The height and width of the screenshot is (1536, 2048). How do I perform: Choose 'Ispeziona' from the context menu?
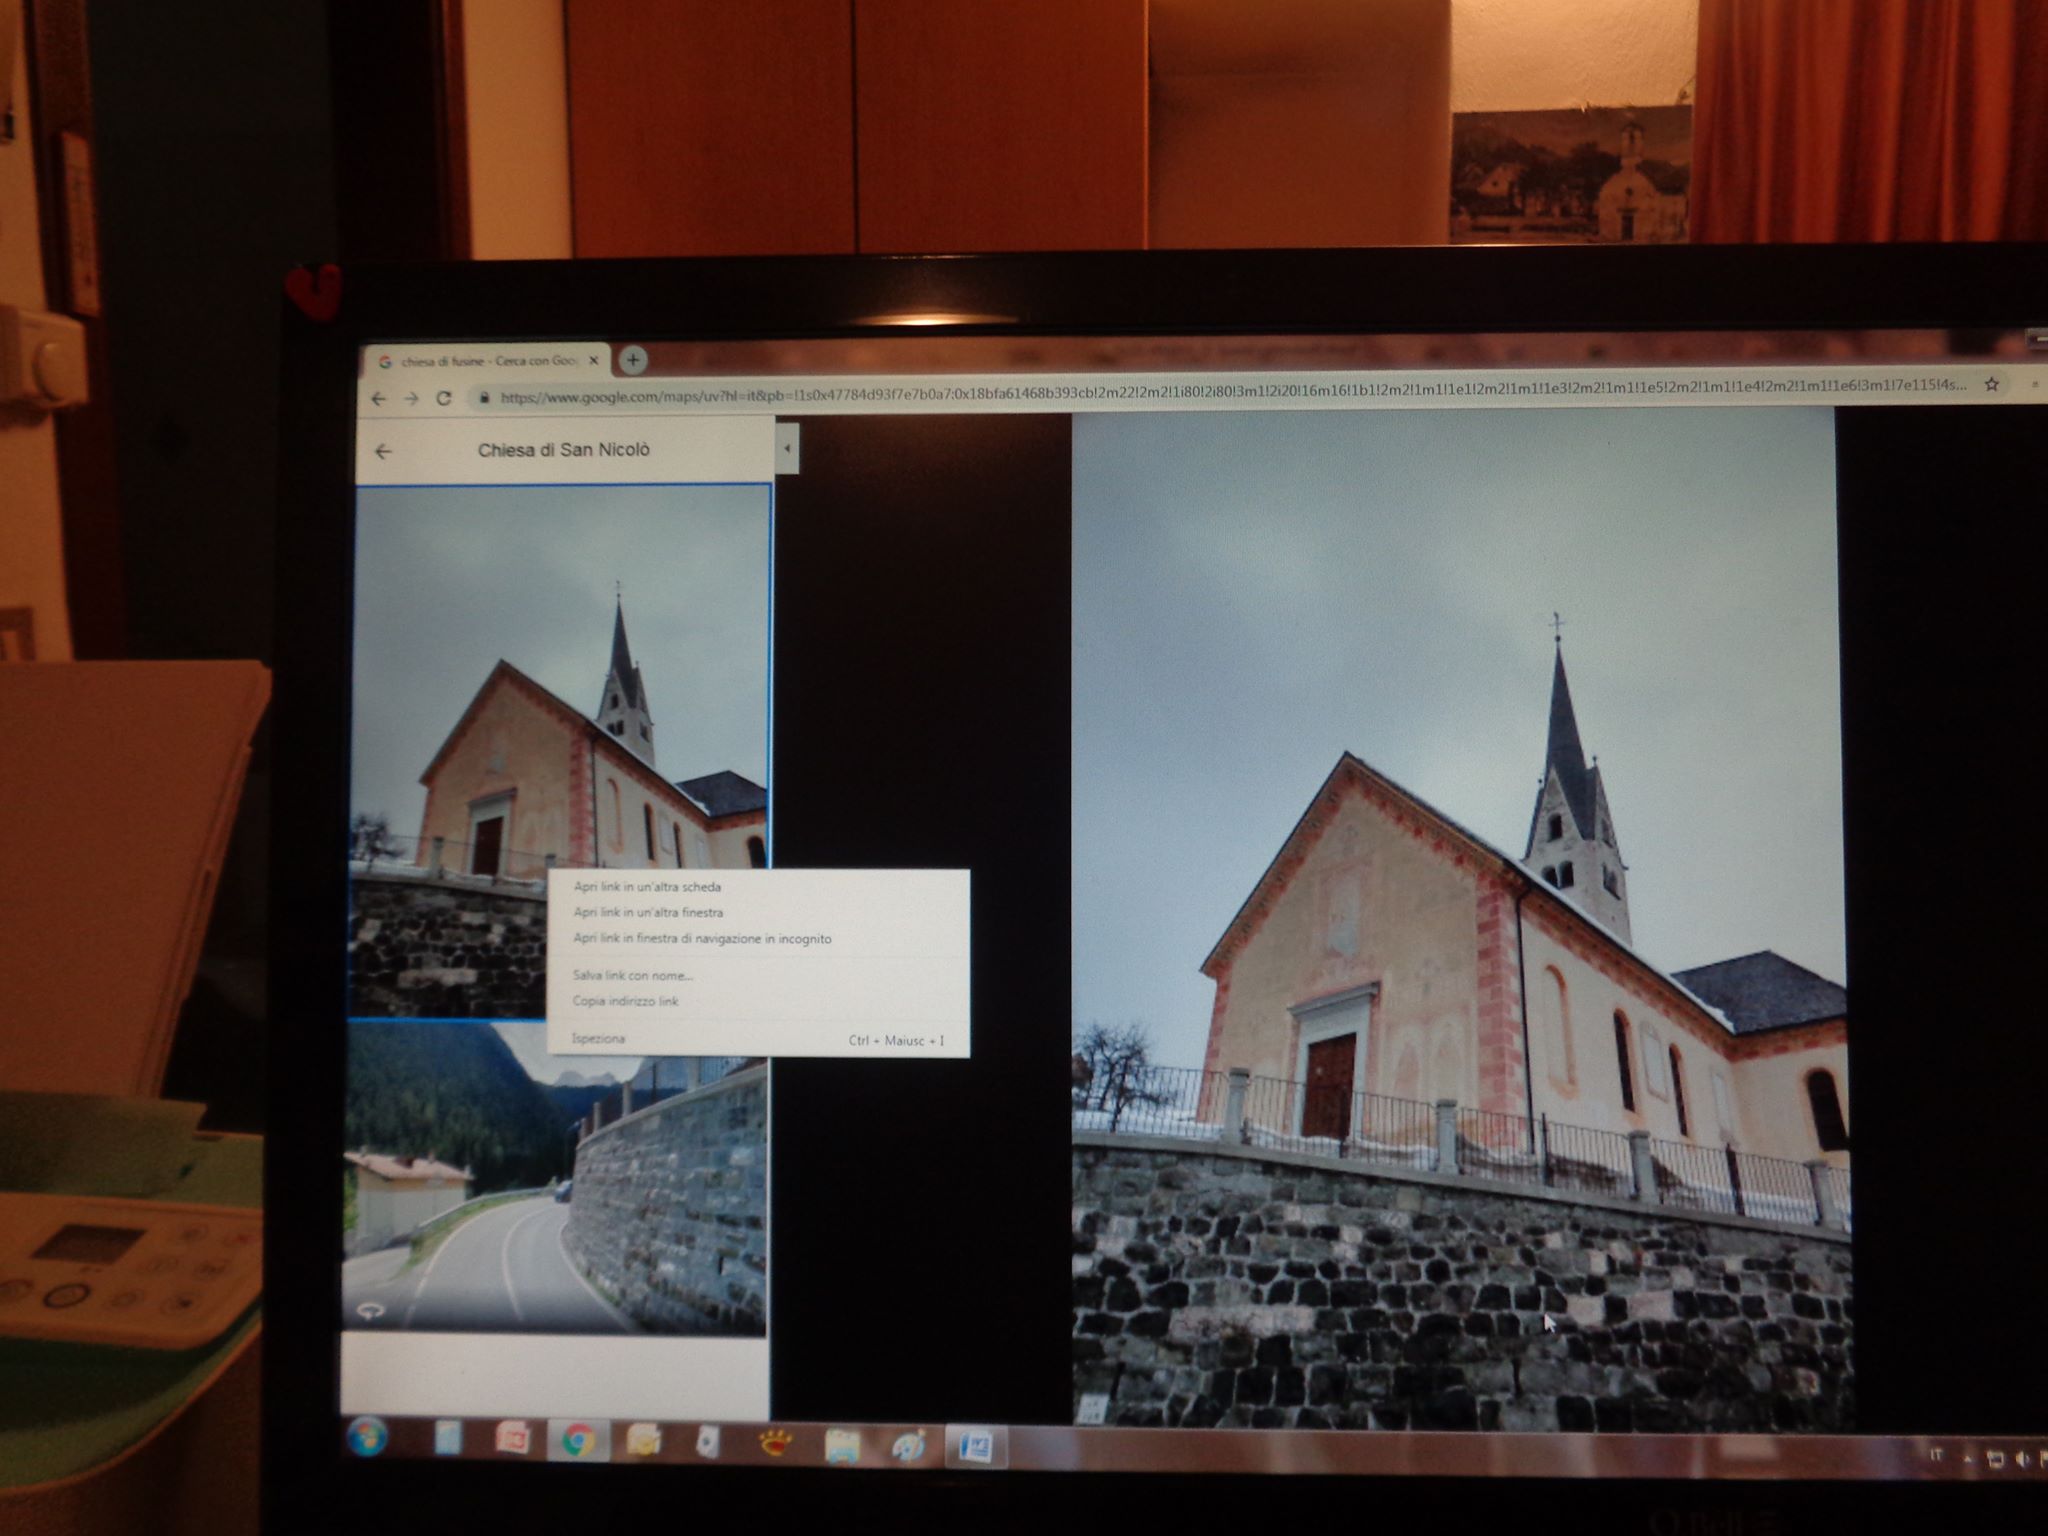[x=598, y=1038]
